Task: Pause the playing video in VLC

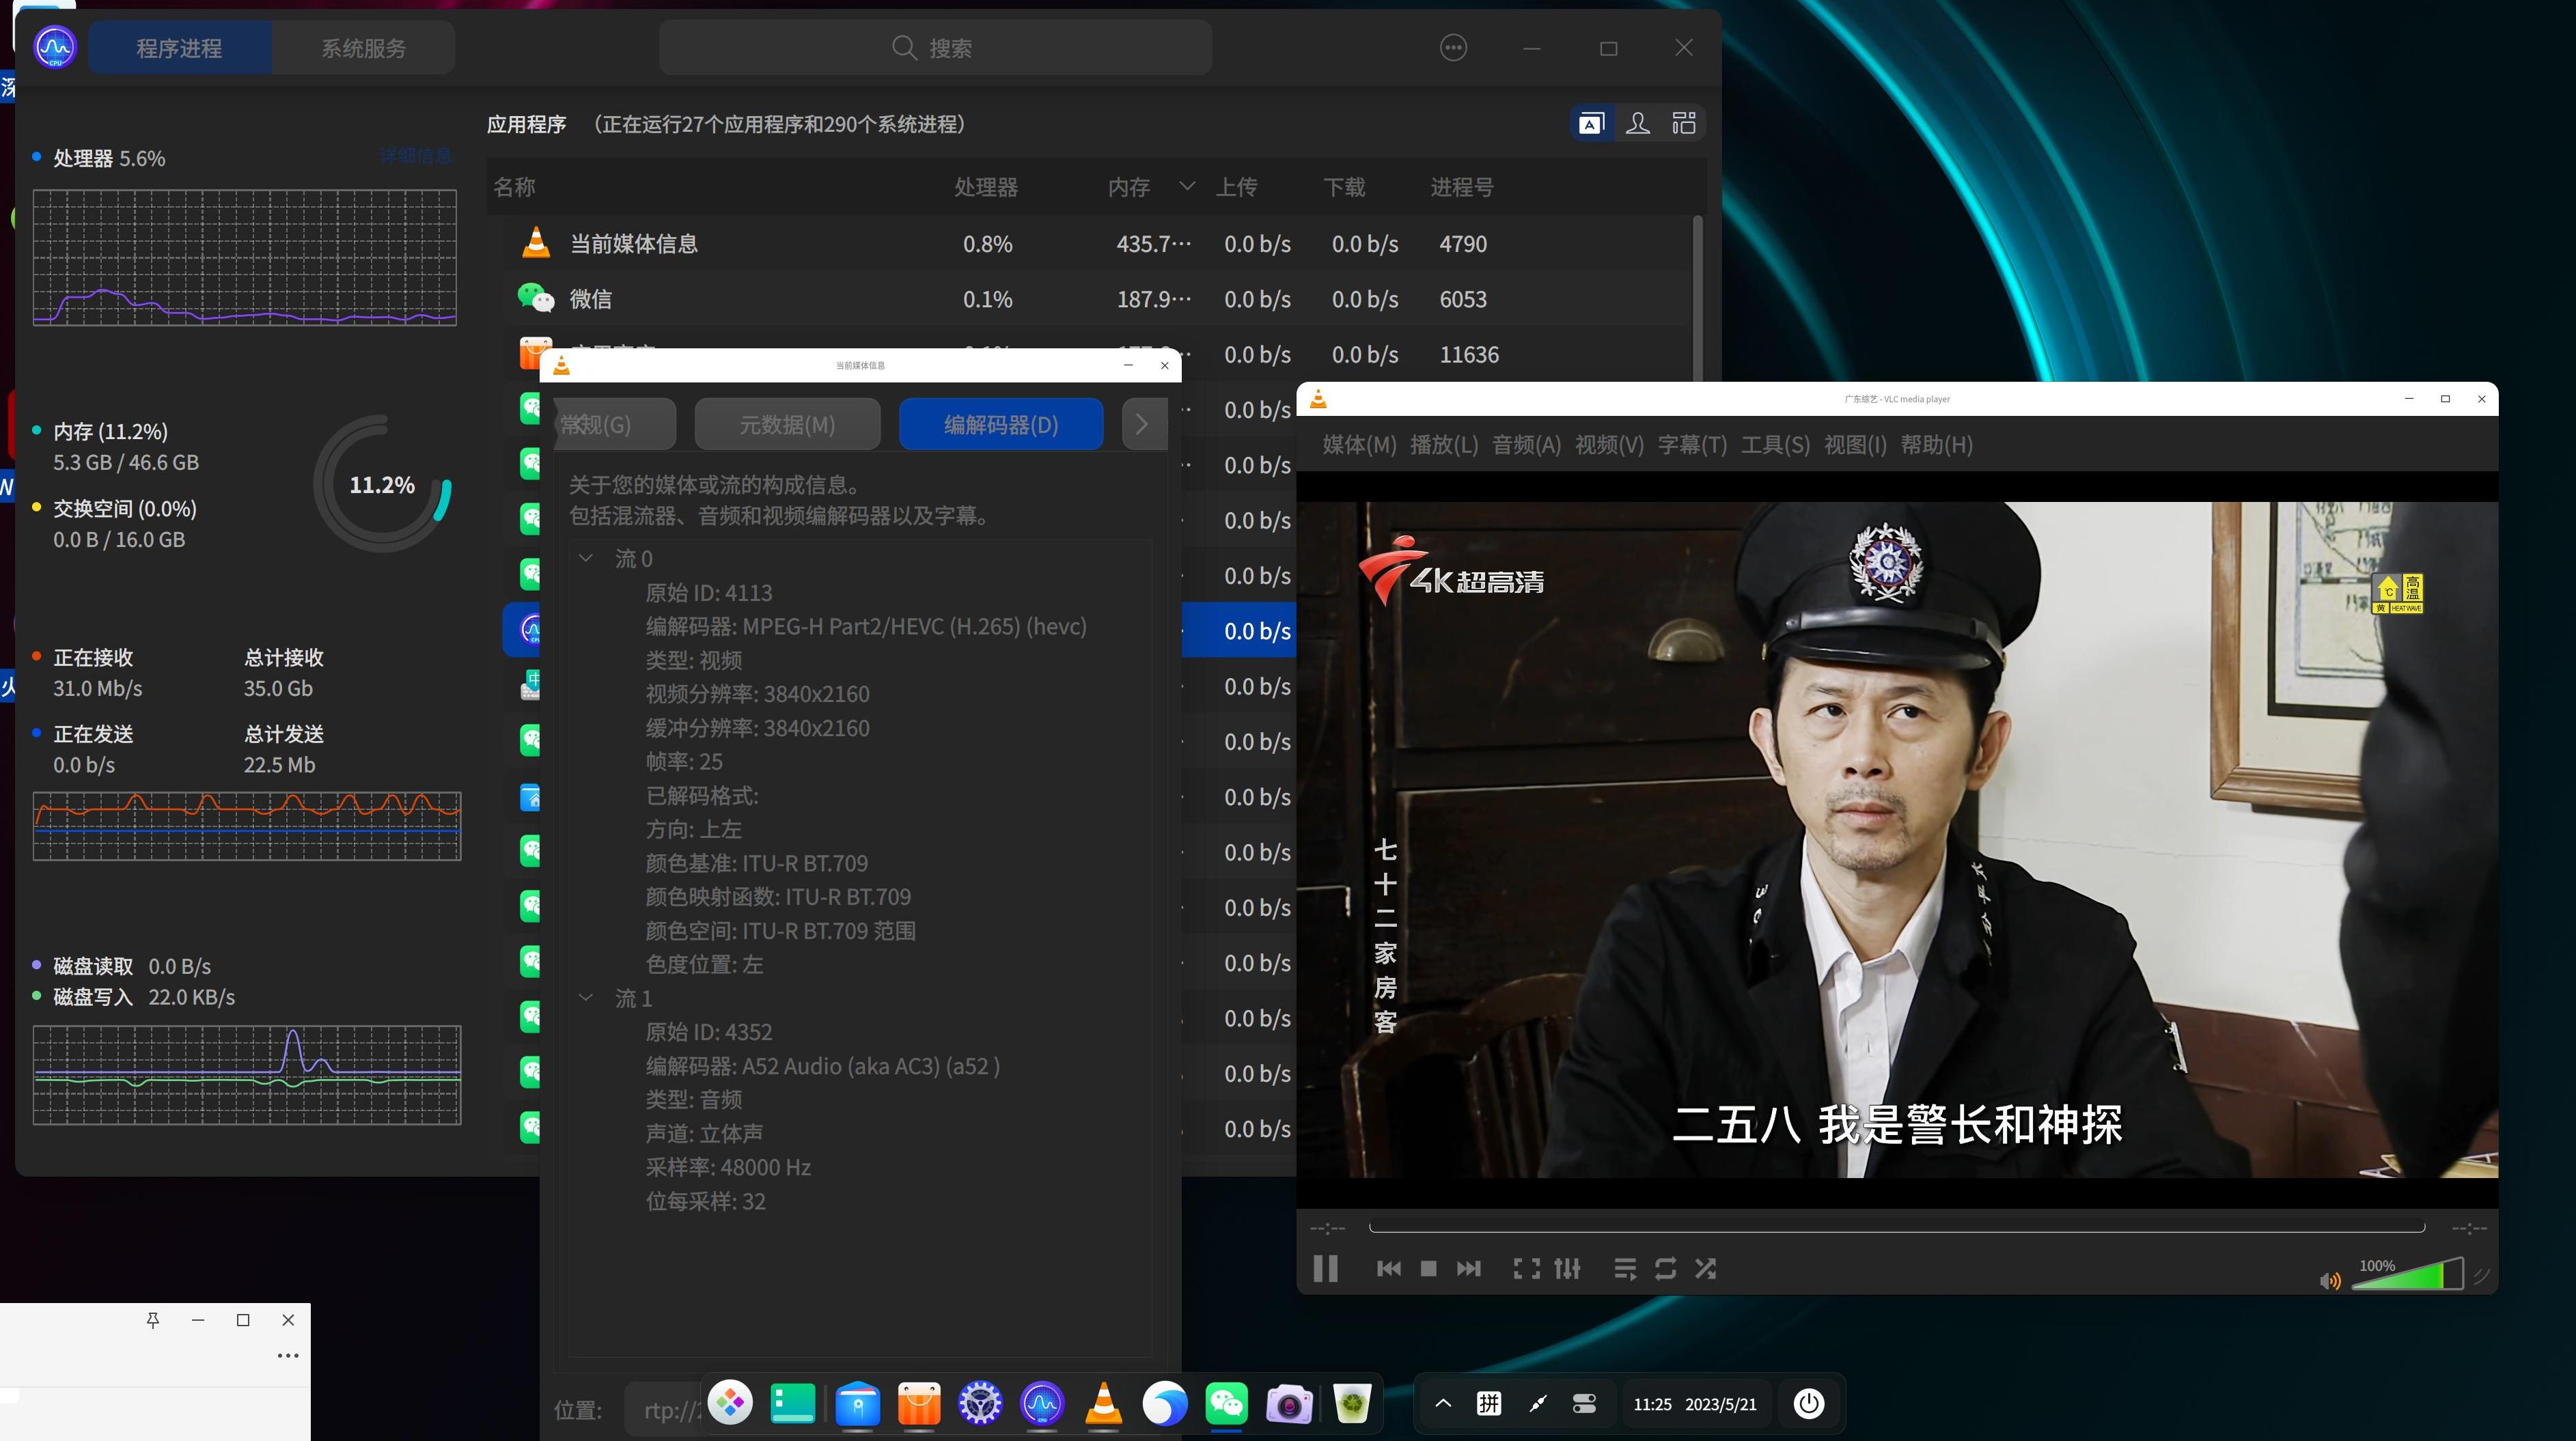Action: 1325,1268
